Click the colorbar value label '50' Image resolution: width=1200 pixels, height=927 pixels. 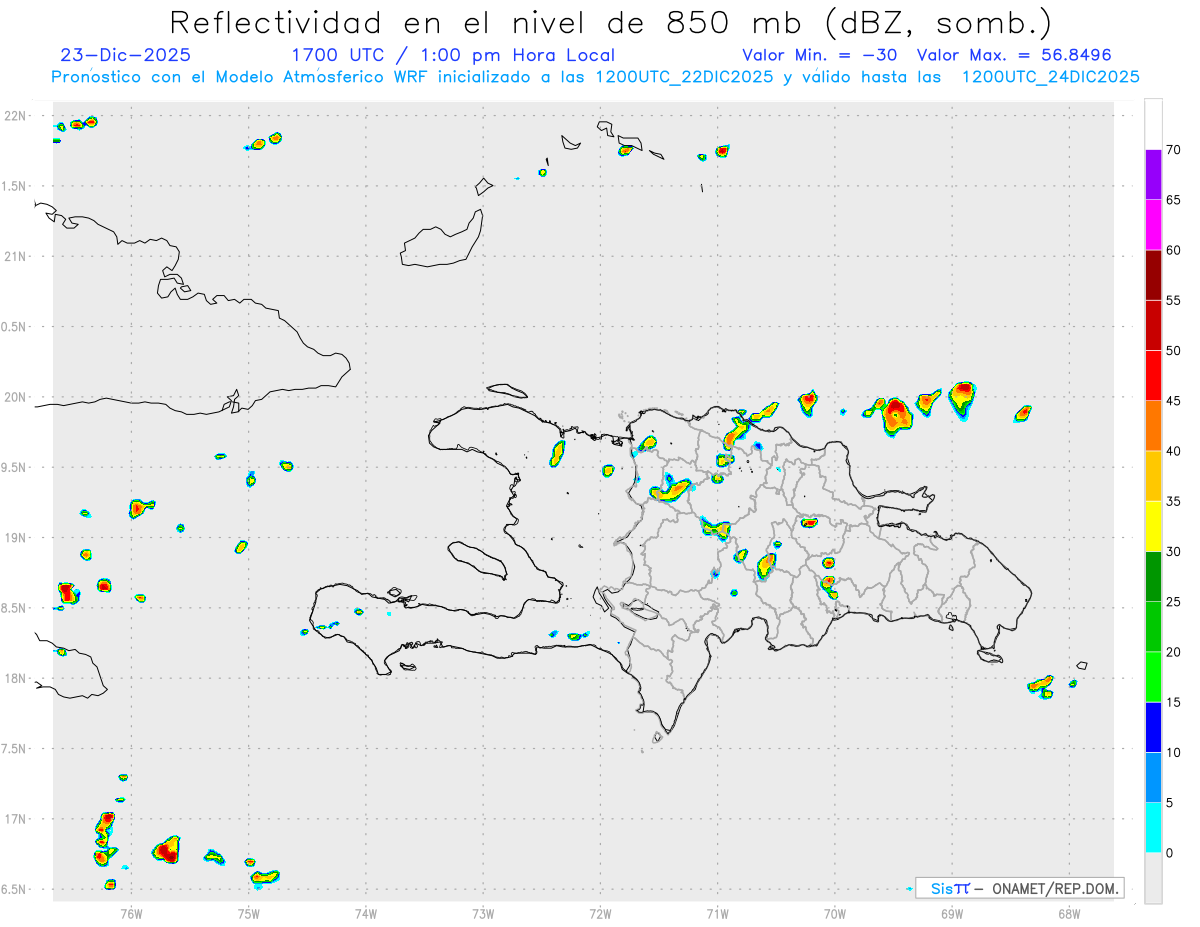click(1174, 351)
